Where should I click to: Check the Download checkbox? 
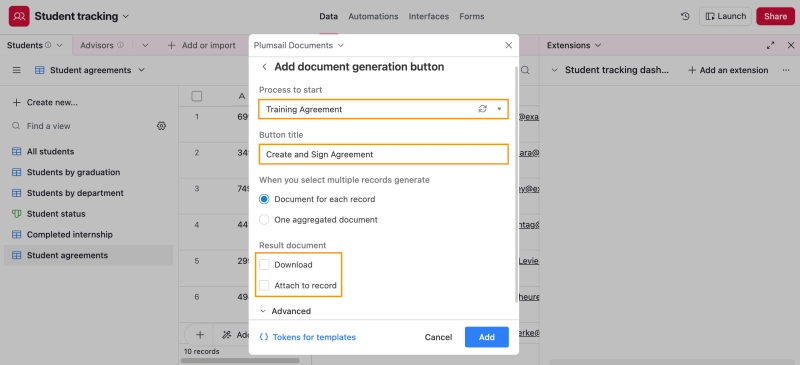(264, 265)
